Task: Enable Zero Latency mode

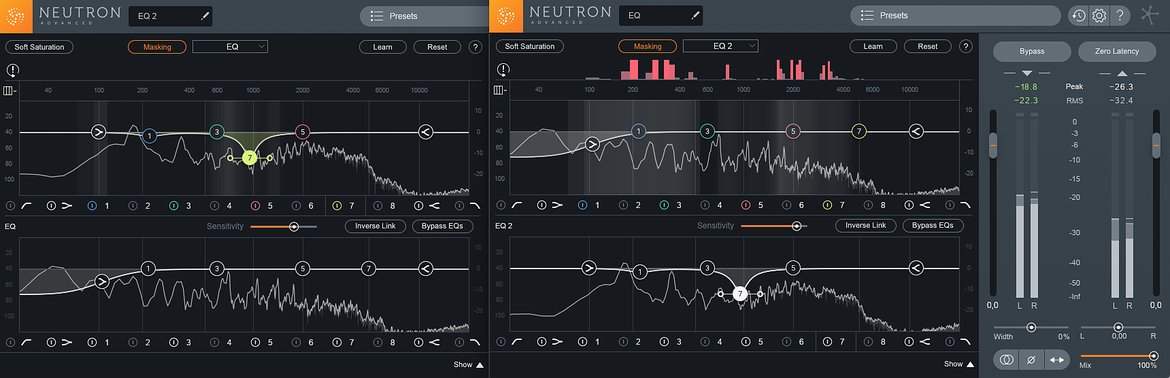Action: click(1117, 51)
